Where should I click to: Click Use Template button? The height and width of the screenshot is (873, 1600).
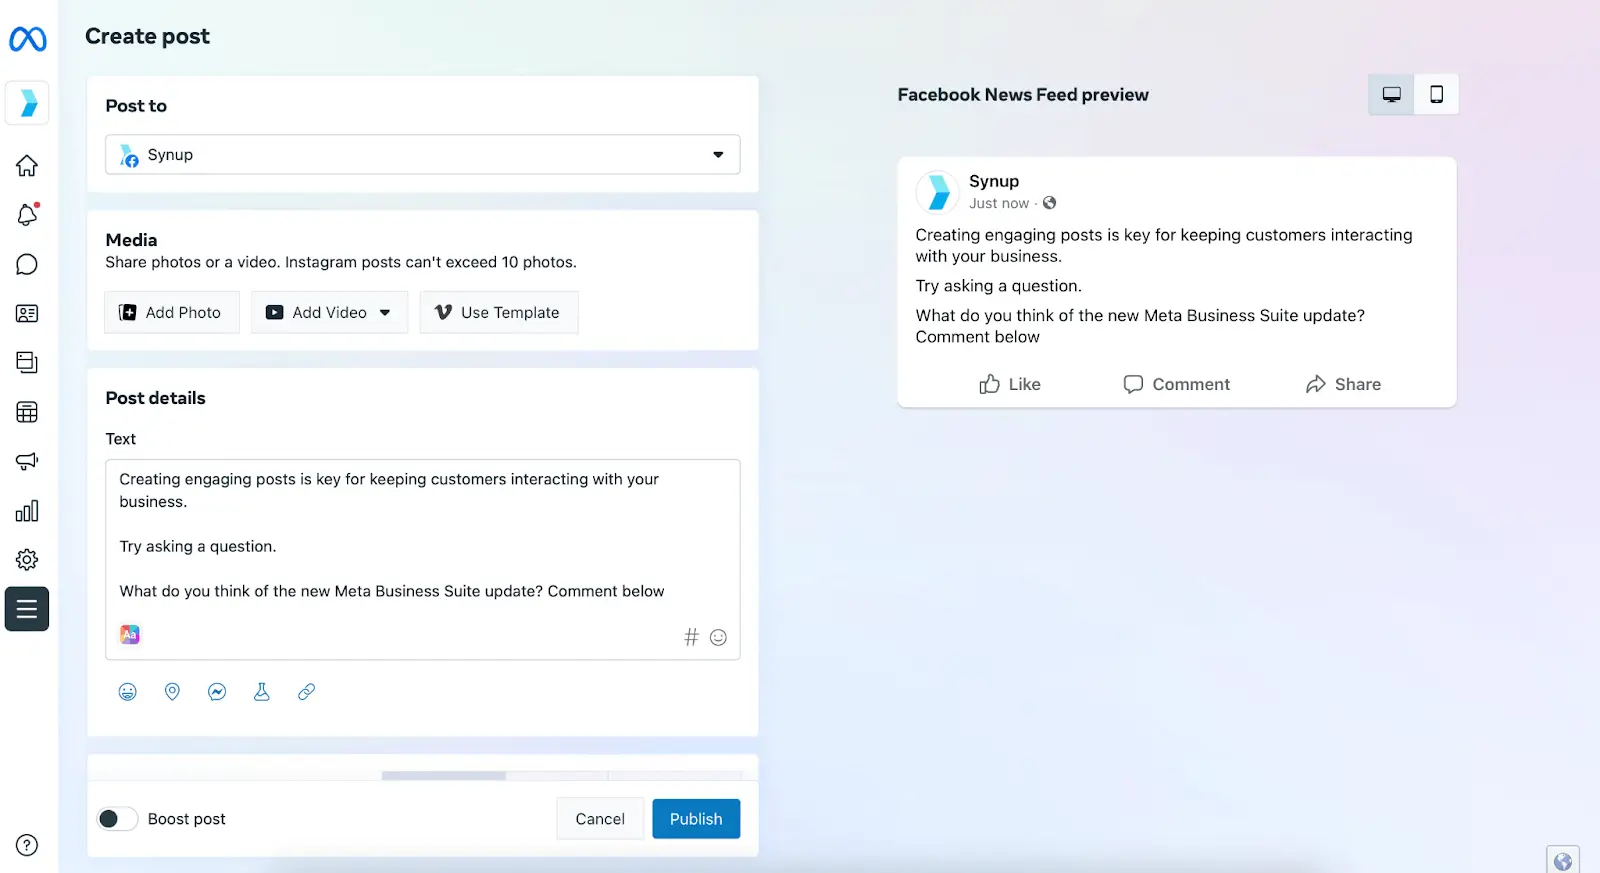pos(499,312)
